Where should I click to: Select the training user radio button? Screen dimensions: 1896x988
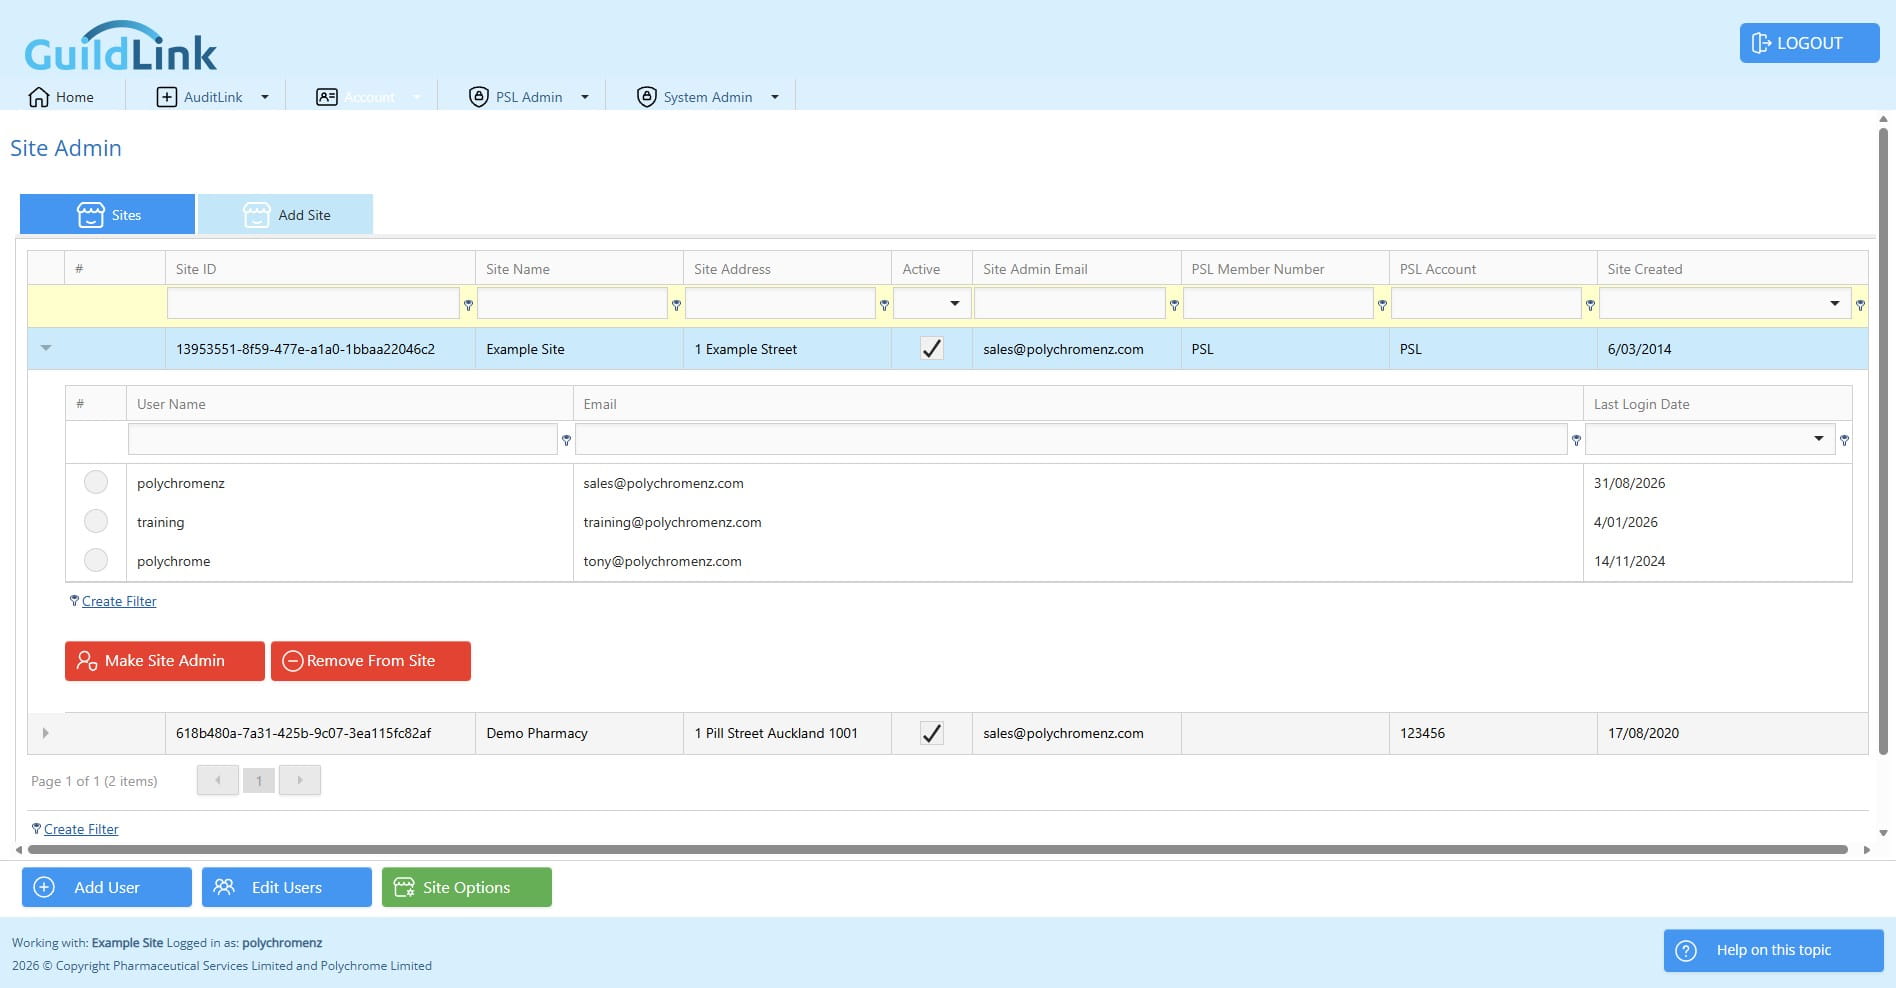coord(96,521)
